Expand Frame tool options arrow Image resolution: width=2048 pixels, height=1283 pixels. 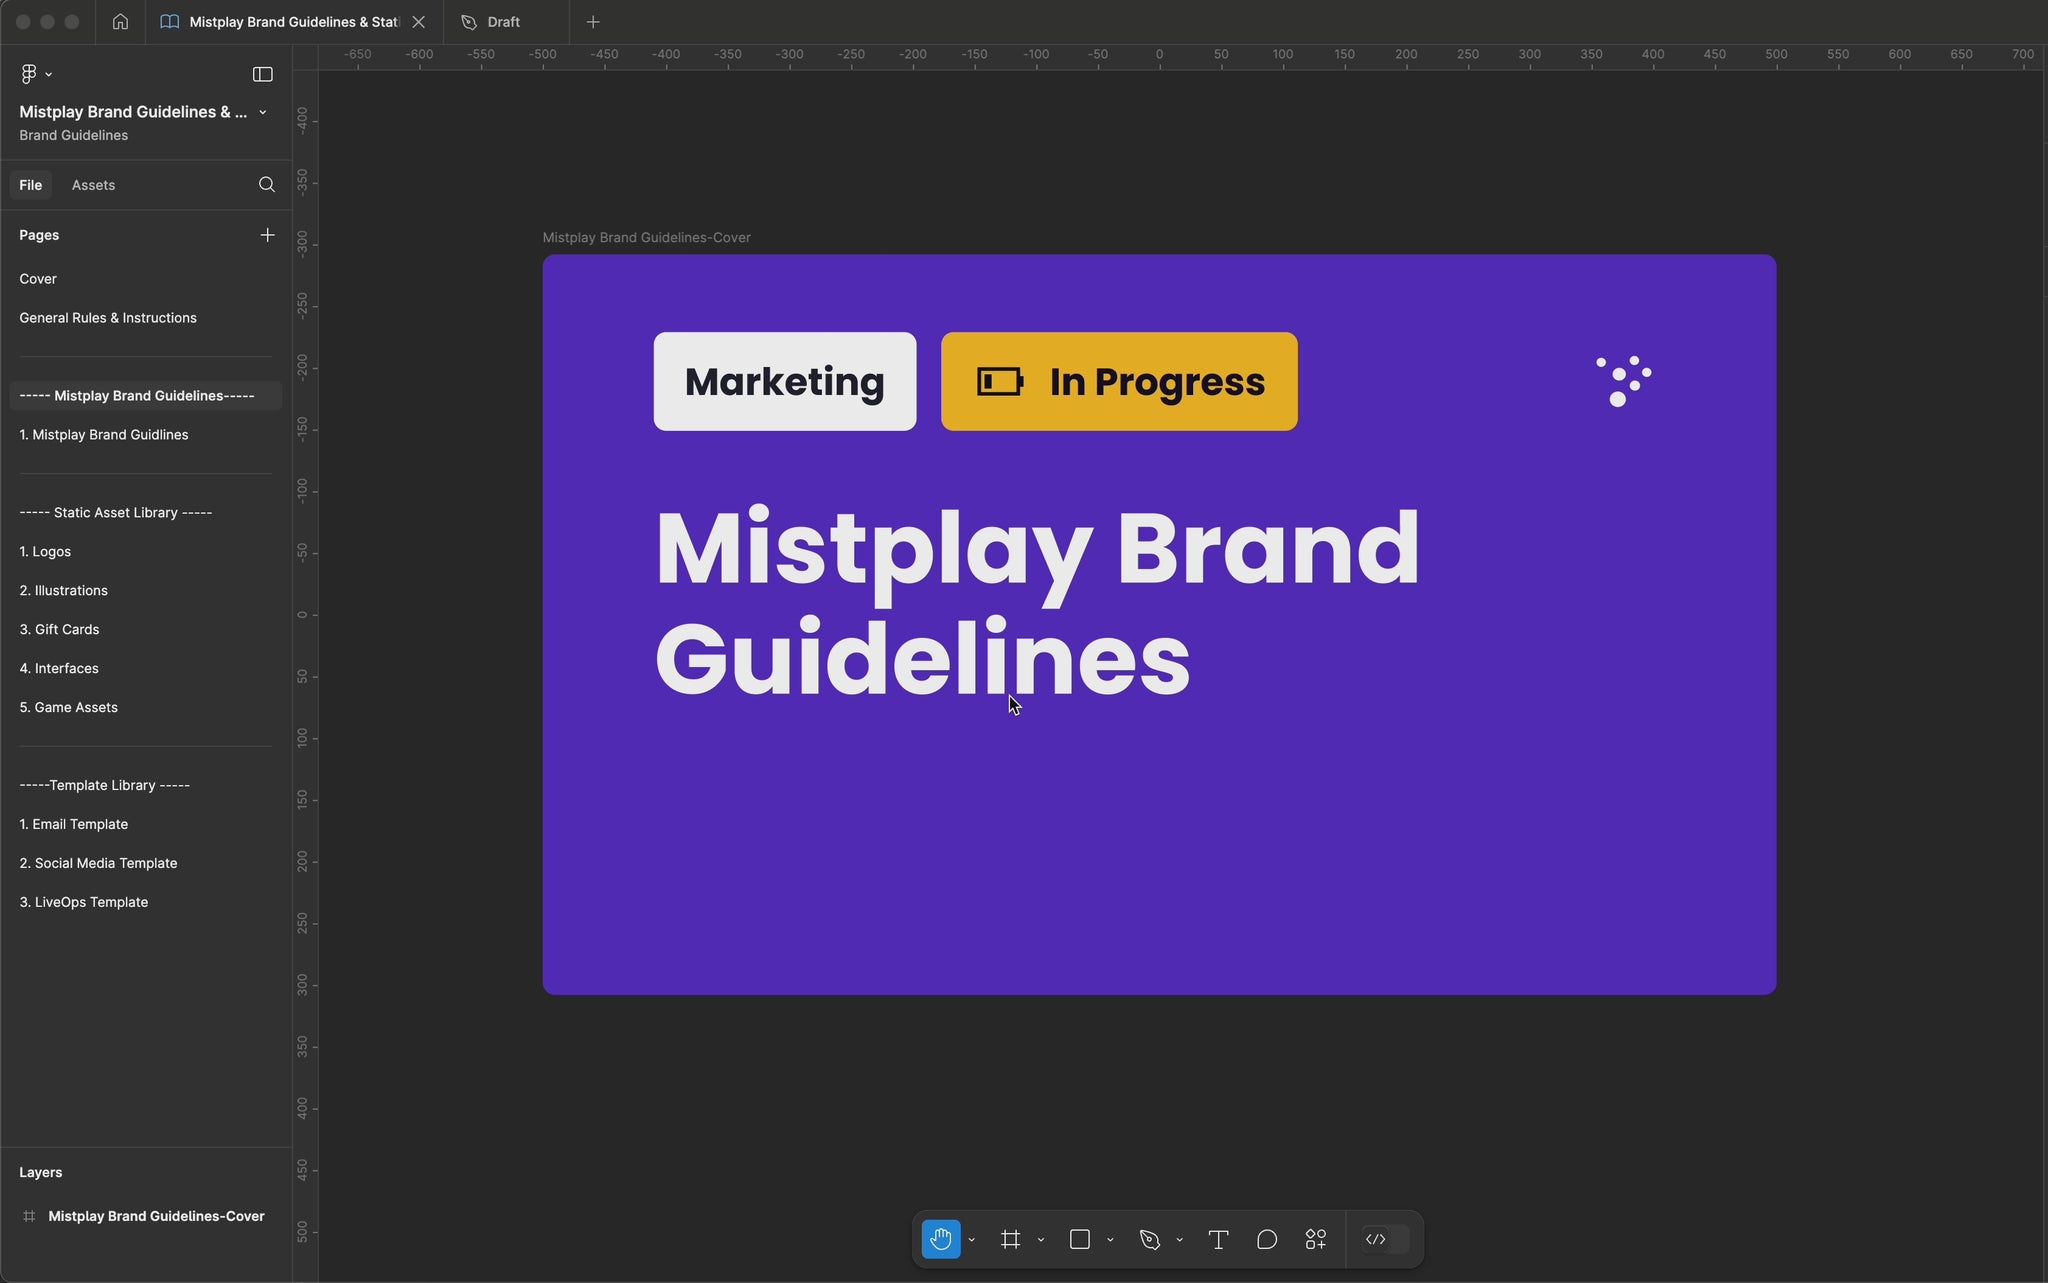coord(1041,1240)
